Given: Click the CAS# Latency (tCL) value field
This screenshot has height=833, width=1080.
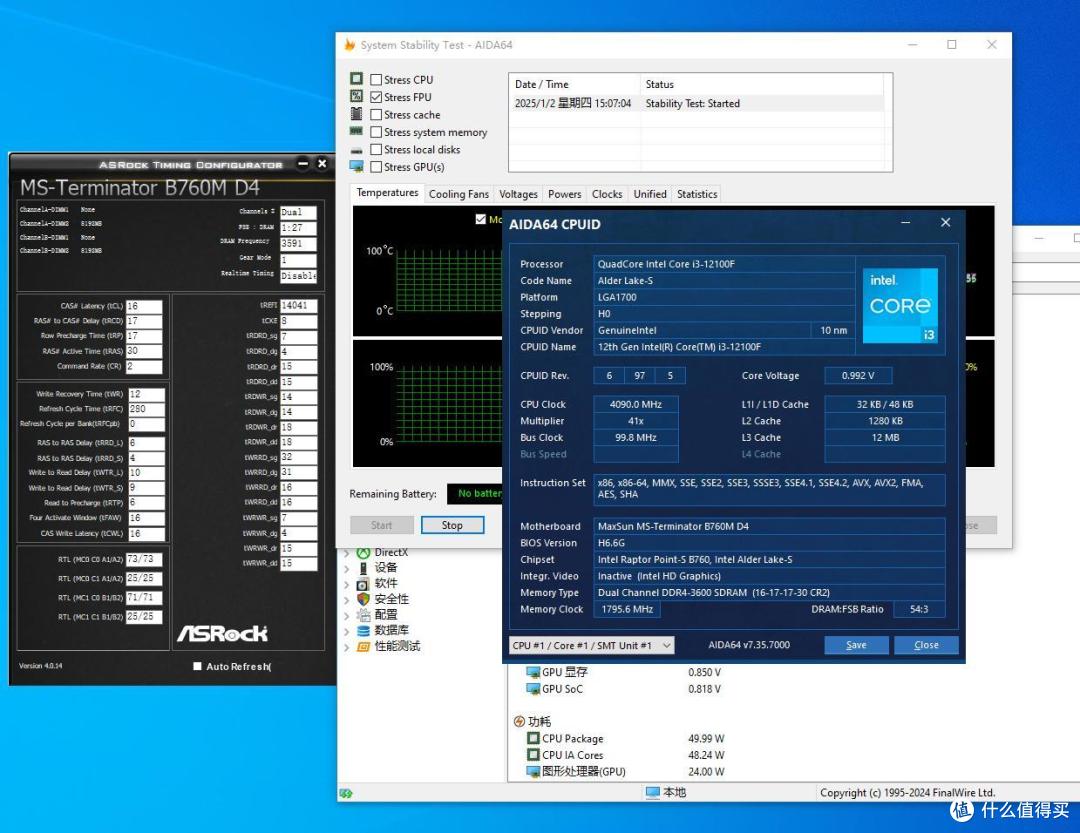Looking at the screenshot, I should pos(145,306).
